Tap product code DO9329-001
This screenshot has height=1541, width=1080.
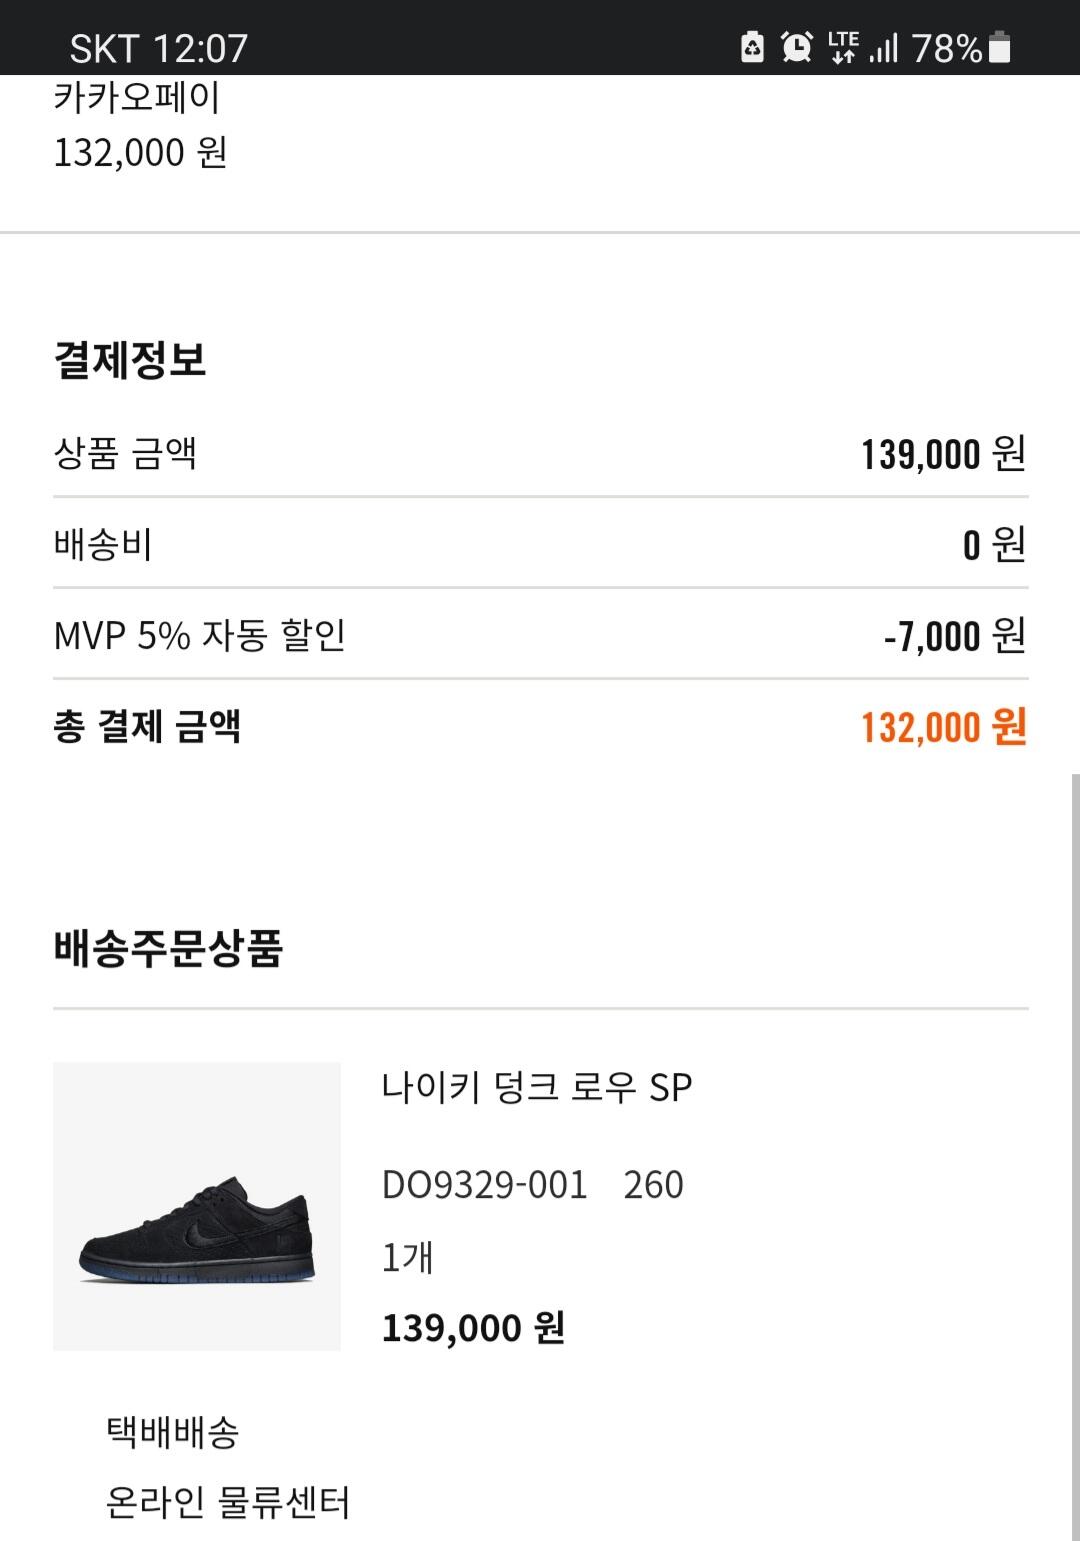tap(485, 1185)
